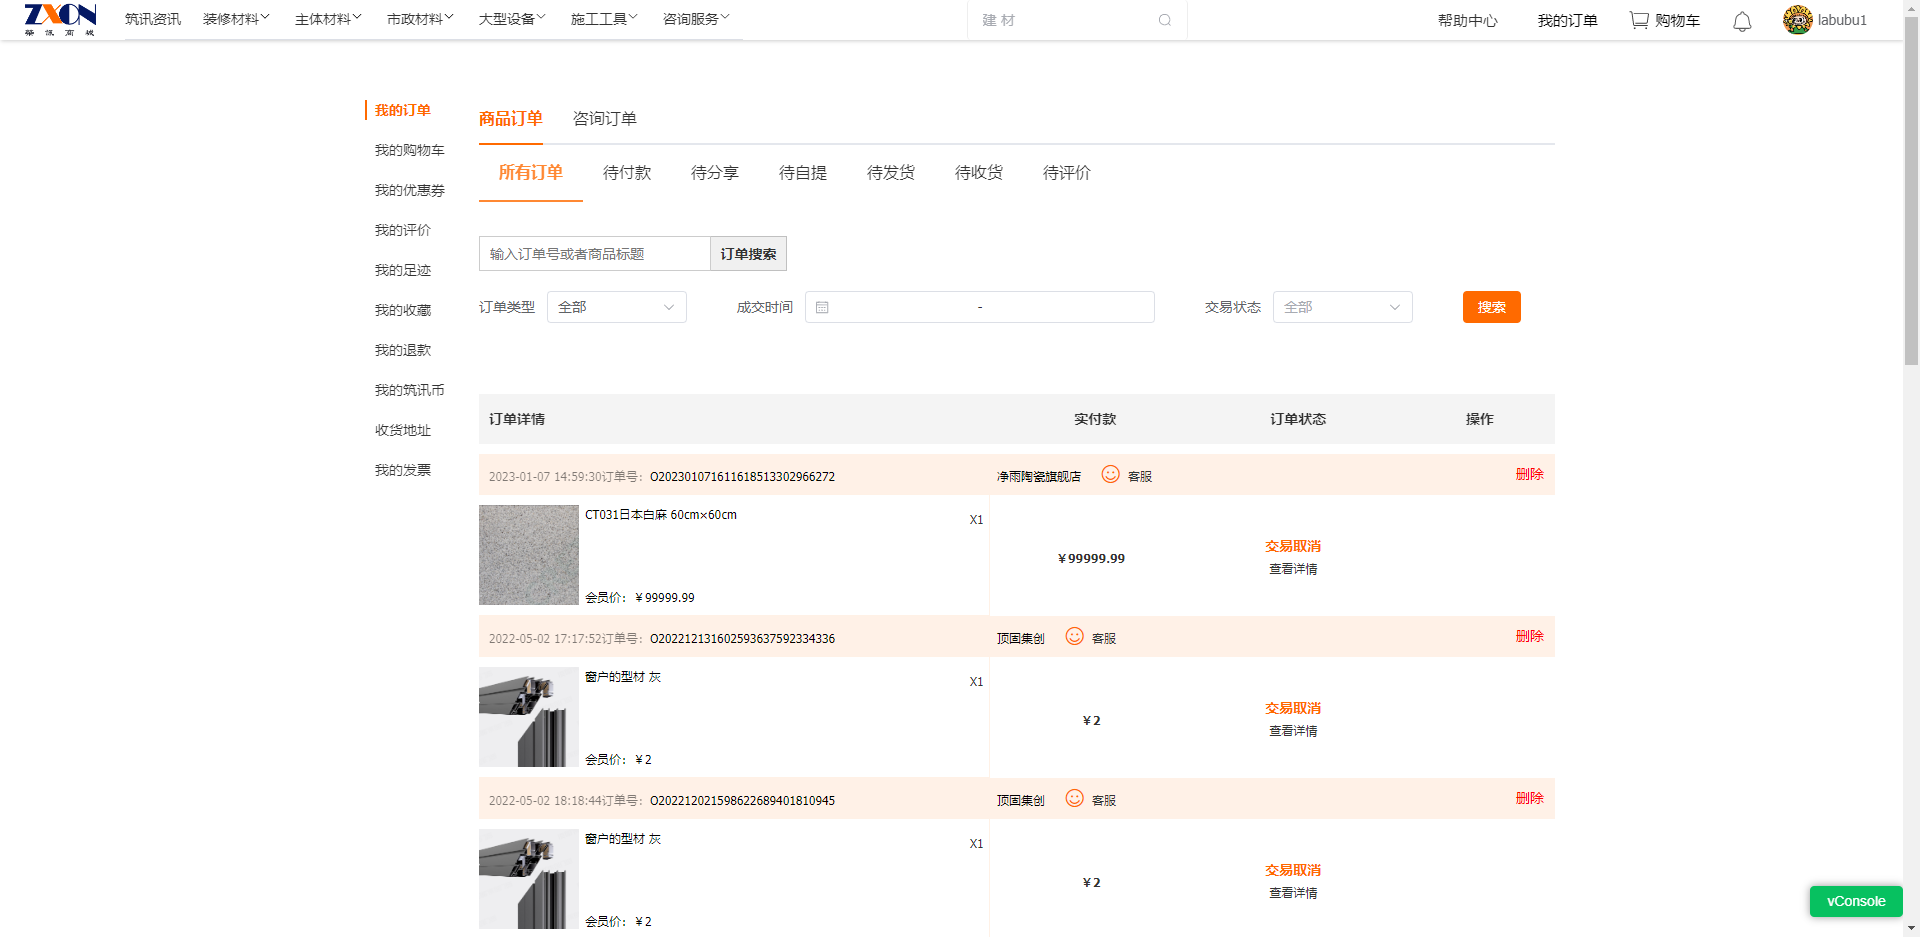Image resolution: width=1920 pixels, height=937 pixels.
Task: View details of CT031日本白麻 order
Action: coord(1293,569)
